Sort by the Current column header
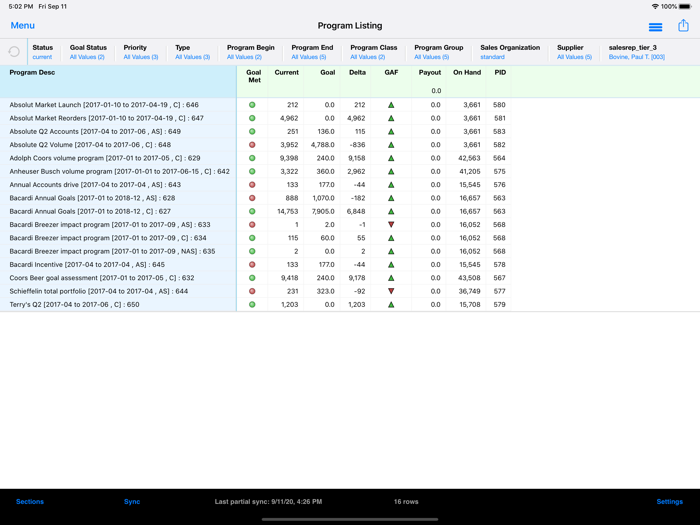700x525 pixels. click(287, 72)
